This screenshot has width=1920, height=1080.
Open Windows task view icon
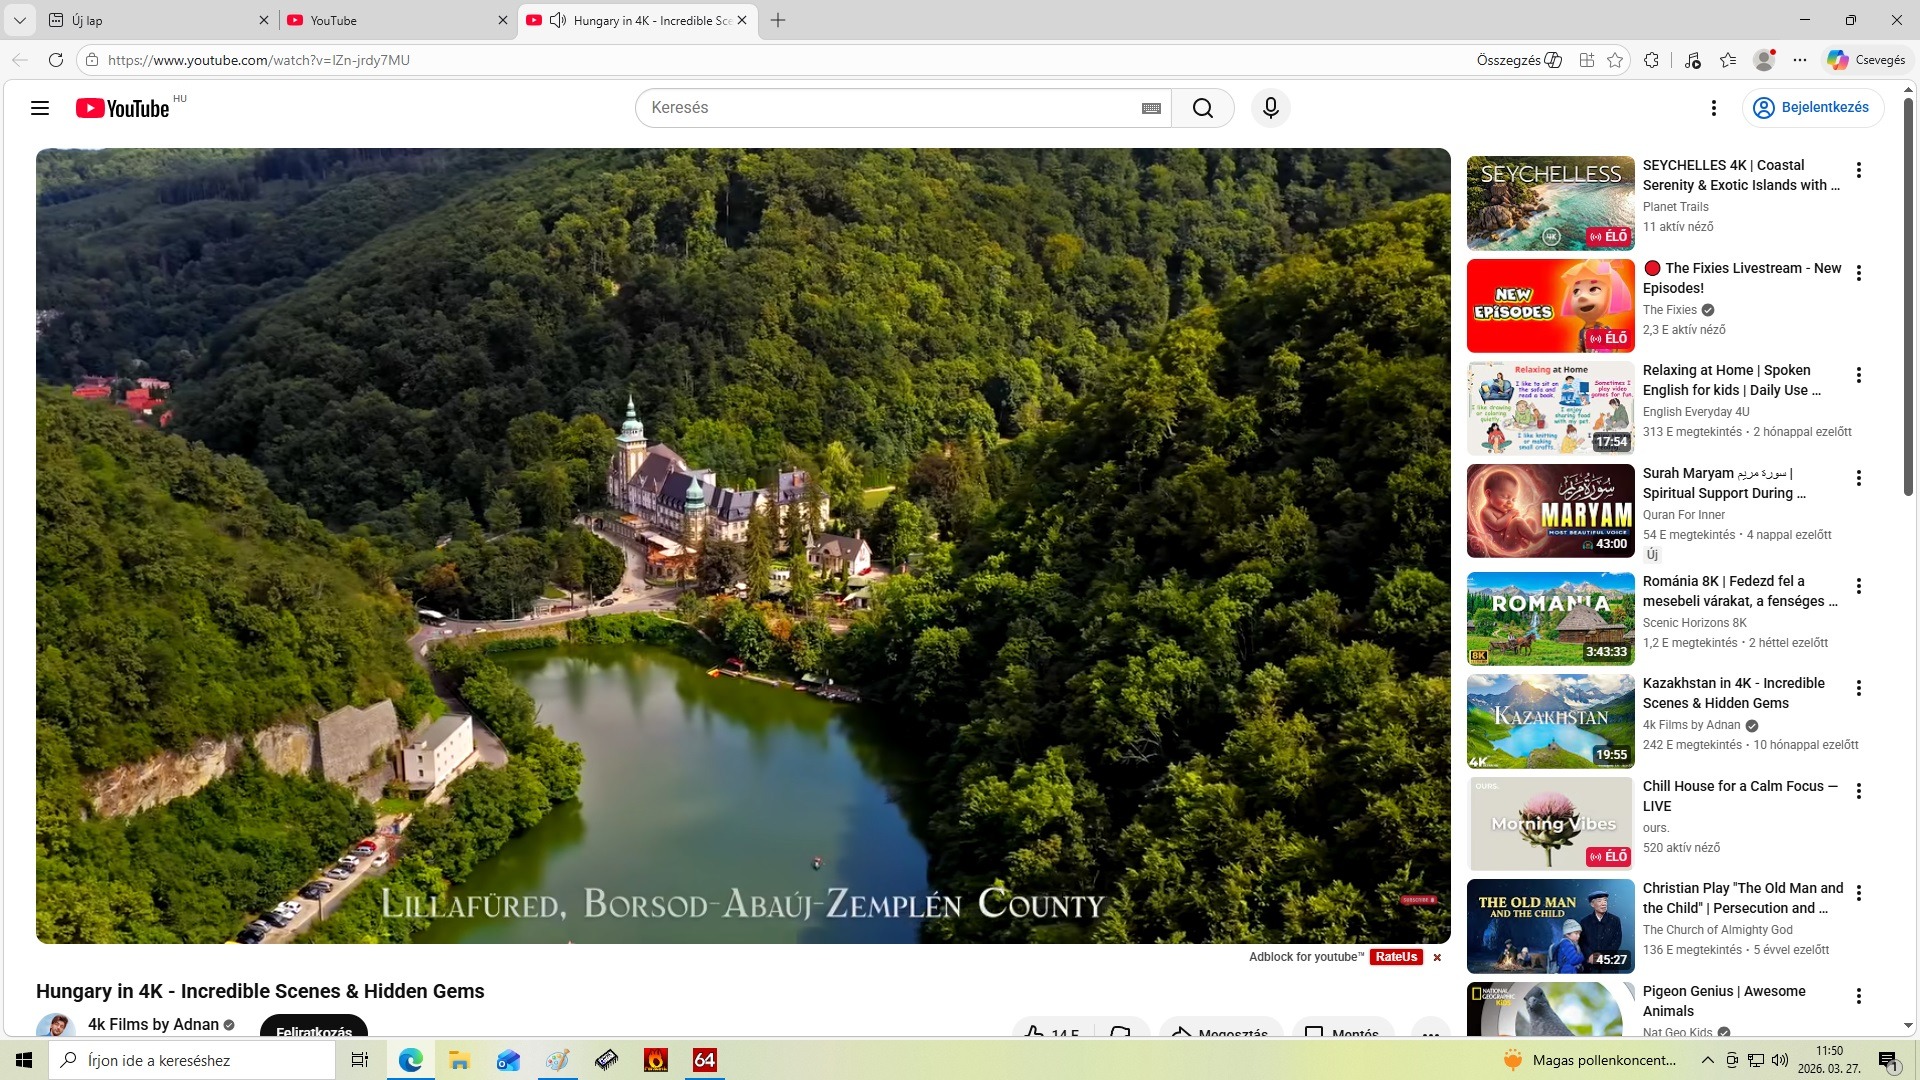point(360,1060)
